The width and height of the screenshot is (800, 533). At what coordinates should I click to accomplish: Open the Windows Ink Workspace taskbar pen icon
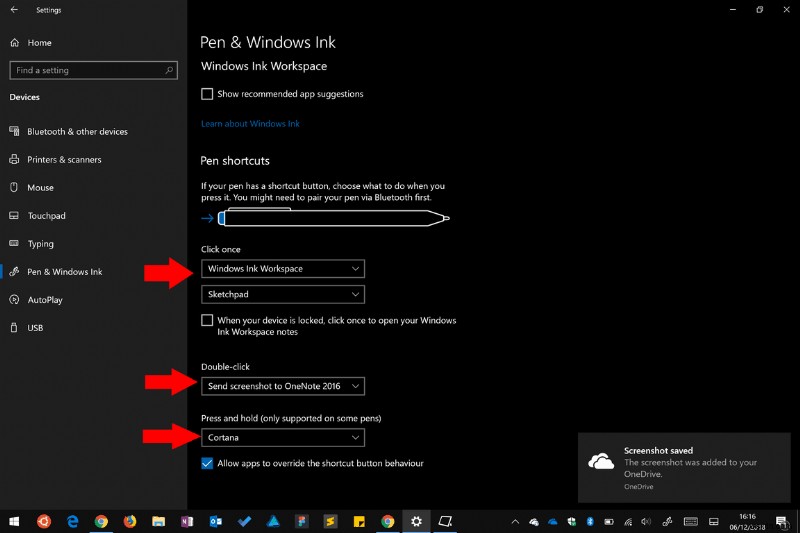[445, 521]
